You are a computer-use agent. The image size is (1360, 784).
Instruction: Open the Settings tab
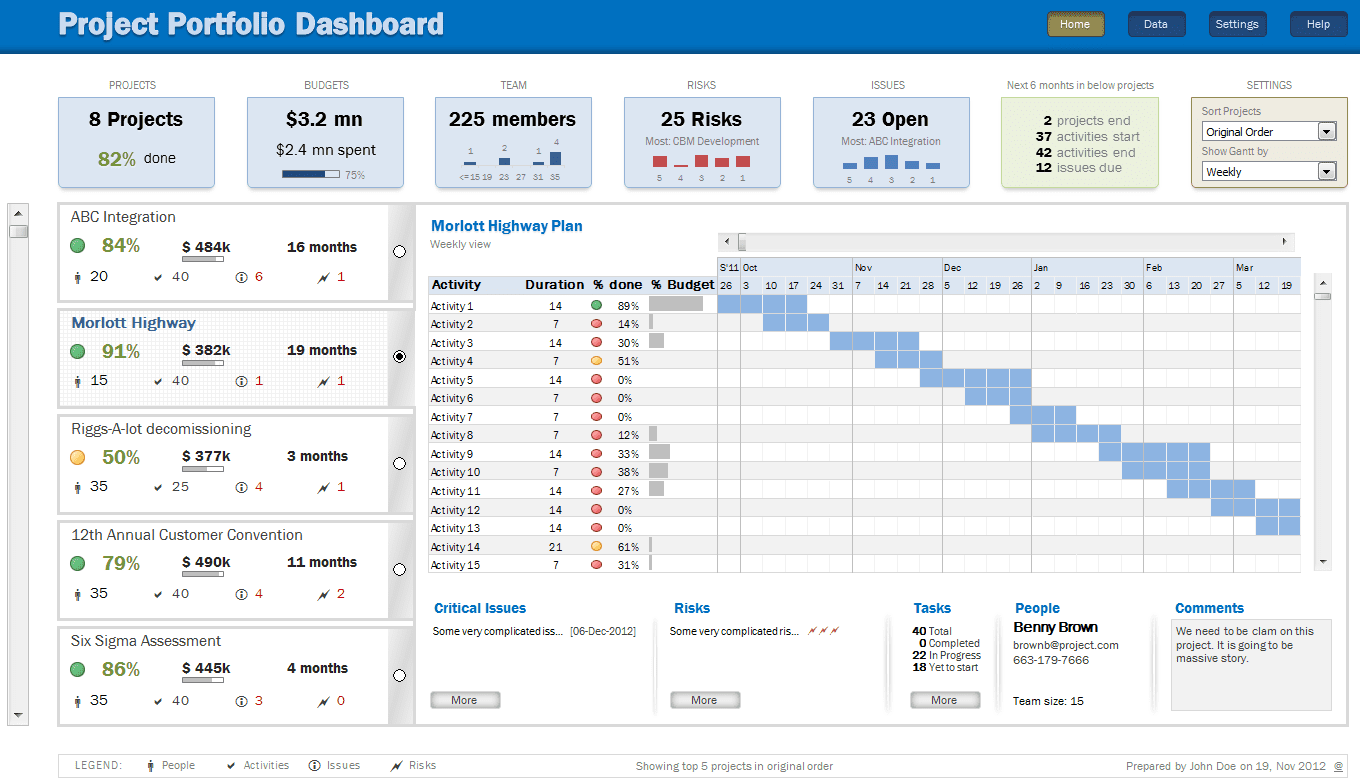(1237, 23)
